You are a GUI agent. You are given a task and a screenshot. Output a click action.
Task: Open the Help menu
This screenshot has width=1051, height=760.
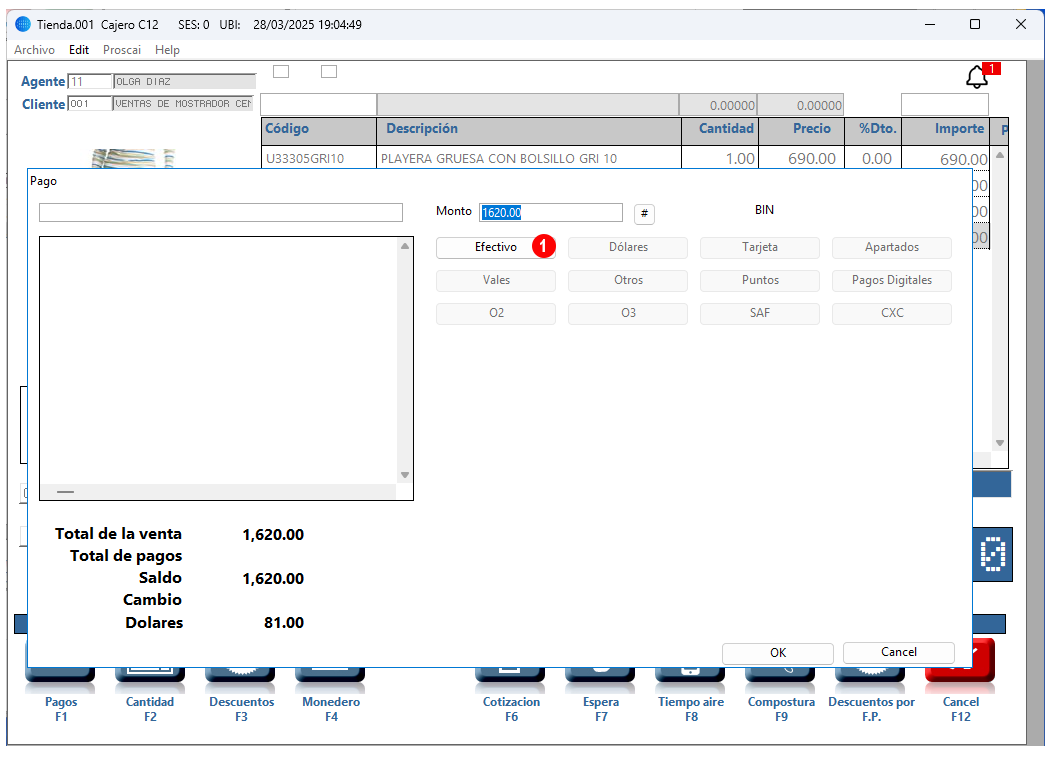click(167, 50)
